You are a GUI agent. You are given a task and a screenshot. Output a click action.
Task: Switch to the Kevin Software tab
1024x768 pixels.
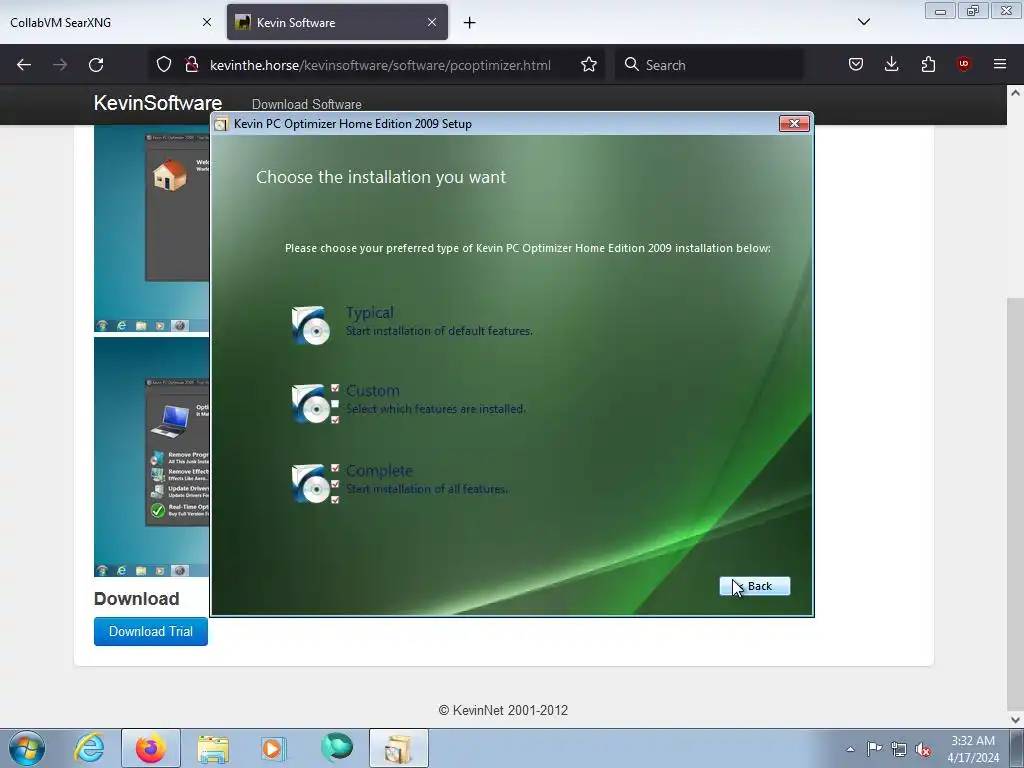337,22
